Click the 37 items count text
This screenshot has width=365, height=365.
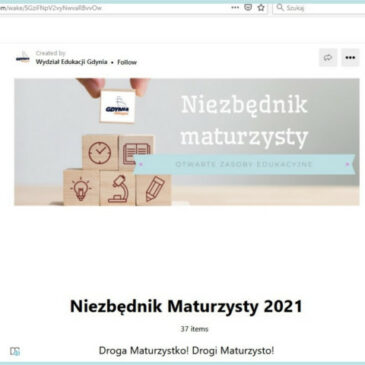tap(194, 329)
